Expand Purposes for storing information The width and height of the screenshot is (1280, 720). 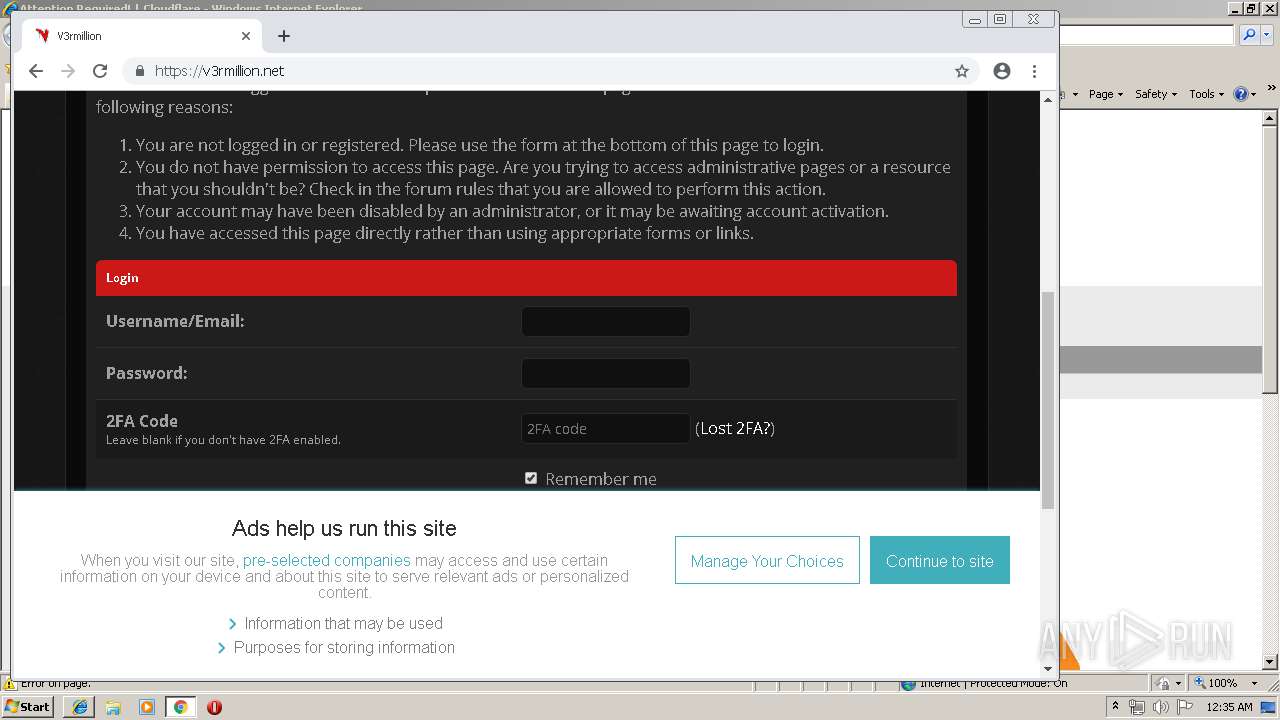(x=336, y=647)
